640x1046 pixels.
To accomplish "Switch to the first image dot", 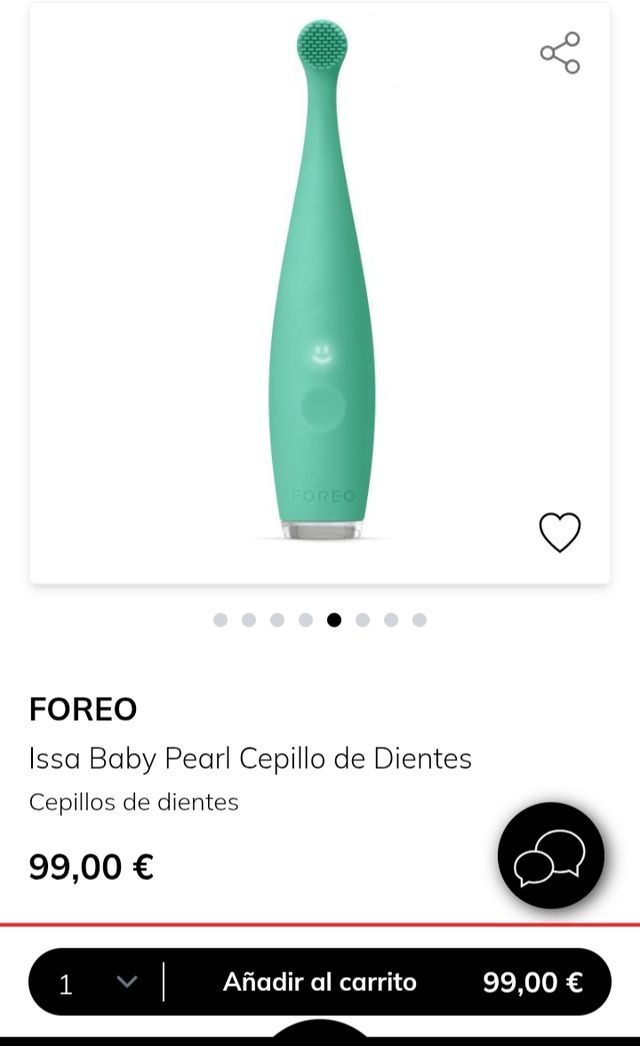I will click(219, 619).
